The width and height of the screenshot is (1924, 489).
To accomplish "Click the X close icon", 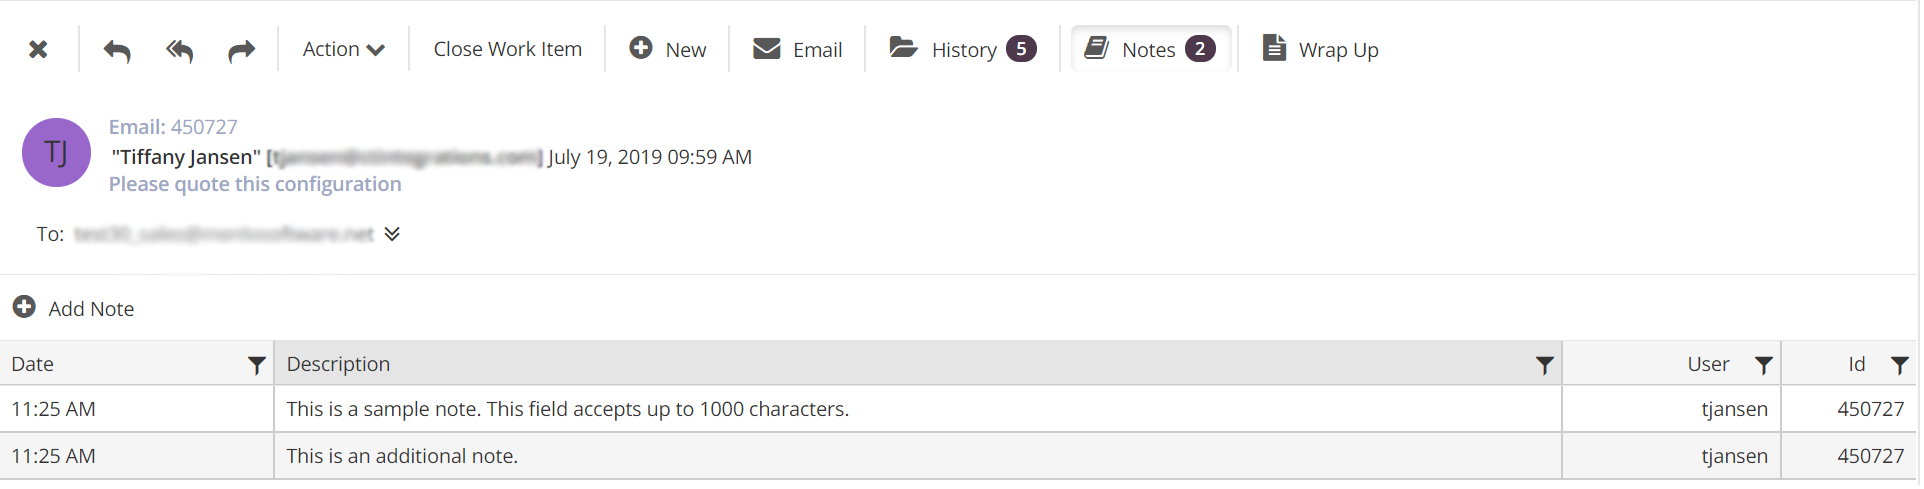I will [38, 49].
